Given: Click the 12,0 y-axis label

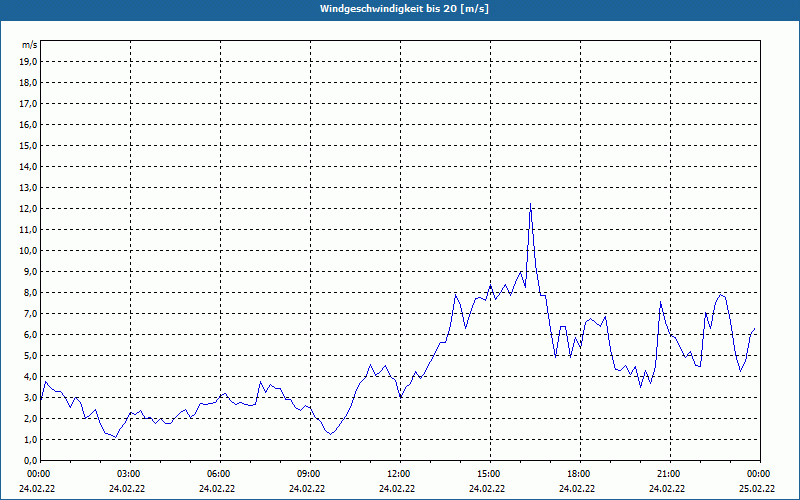Looking at the screenshot, I should [x=28, y=209].
